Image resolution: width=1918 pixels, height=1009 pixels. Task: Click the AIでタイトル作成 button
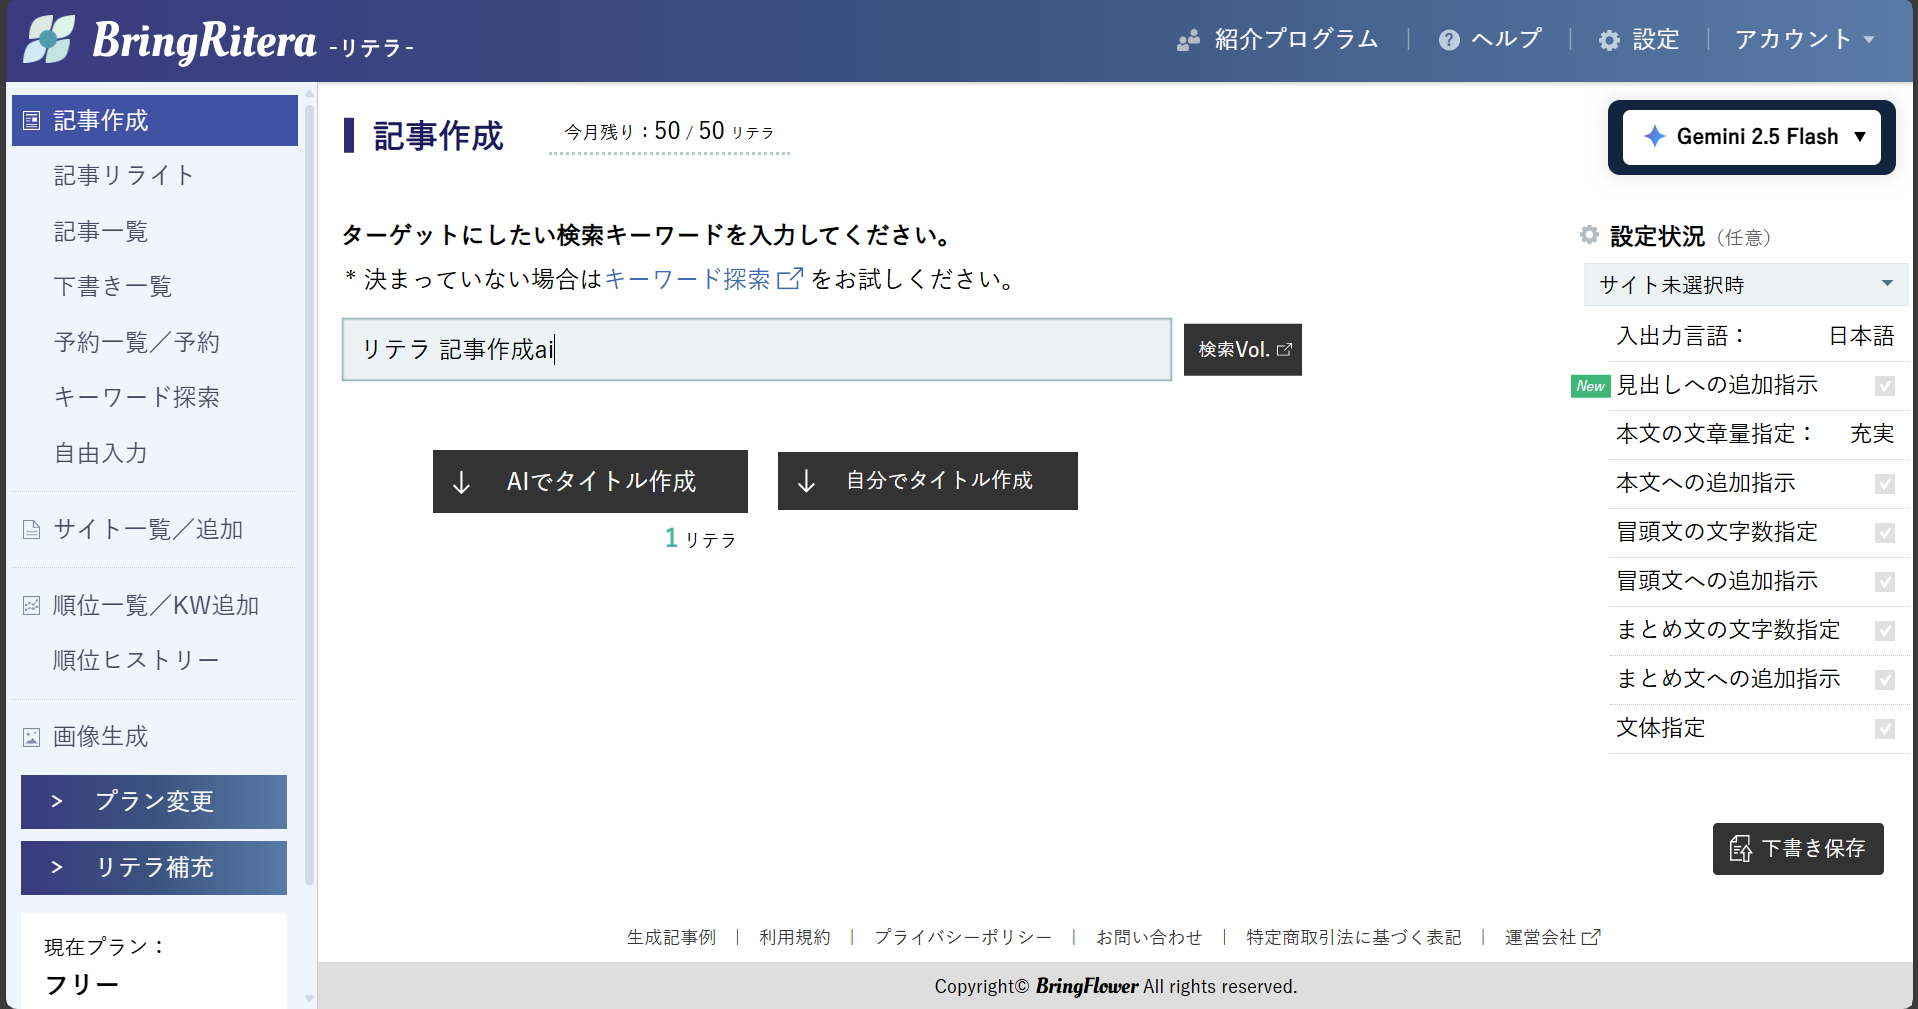click(x=590, y=481)
